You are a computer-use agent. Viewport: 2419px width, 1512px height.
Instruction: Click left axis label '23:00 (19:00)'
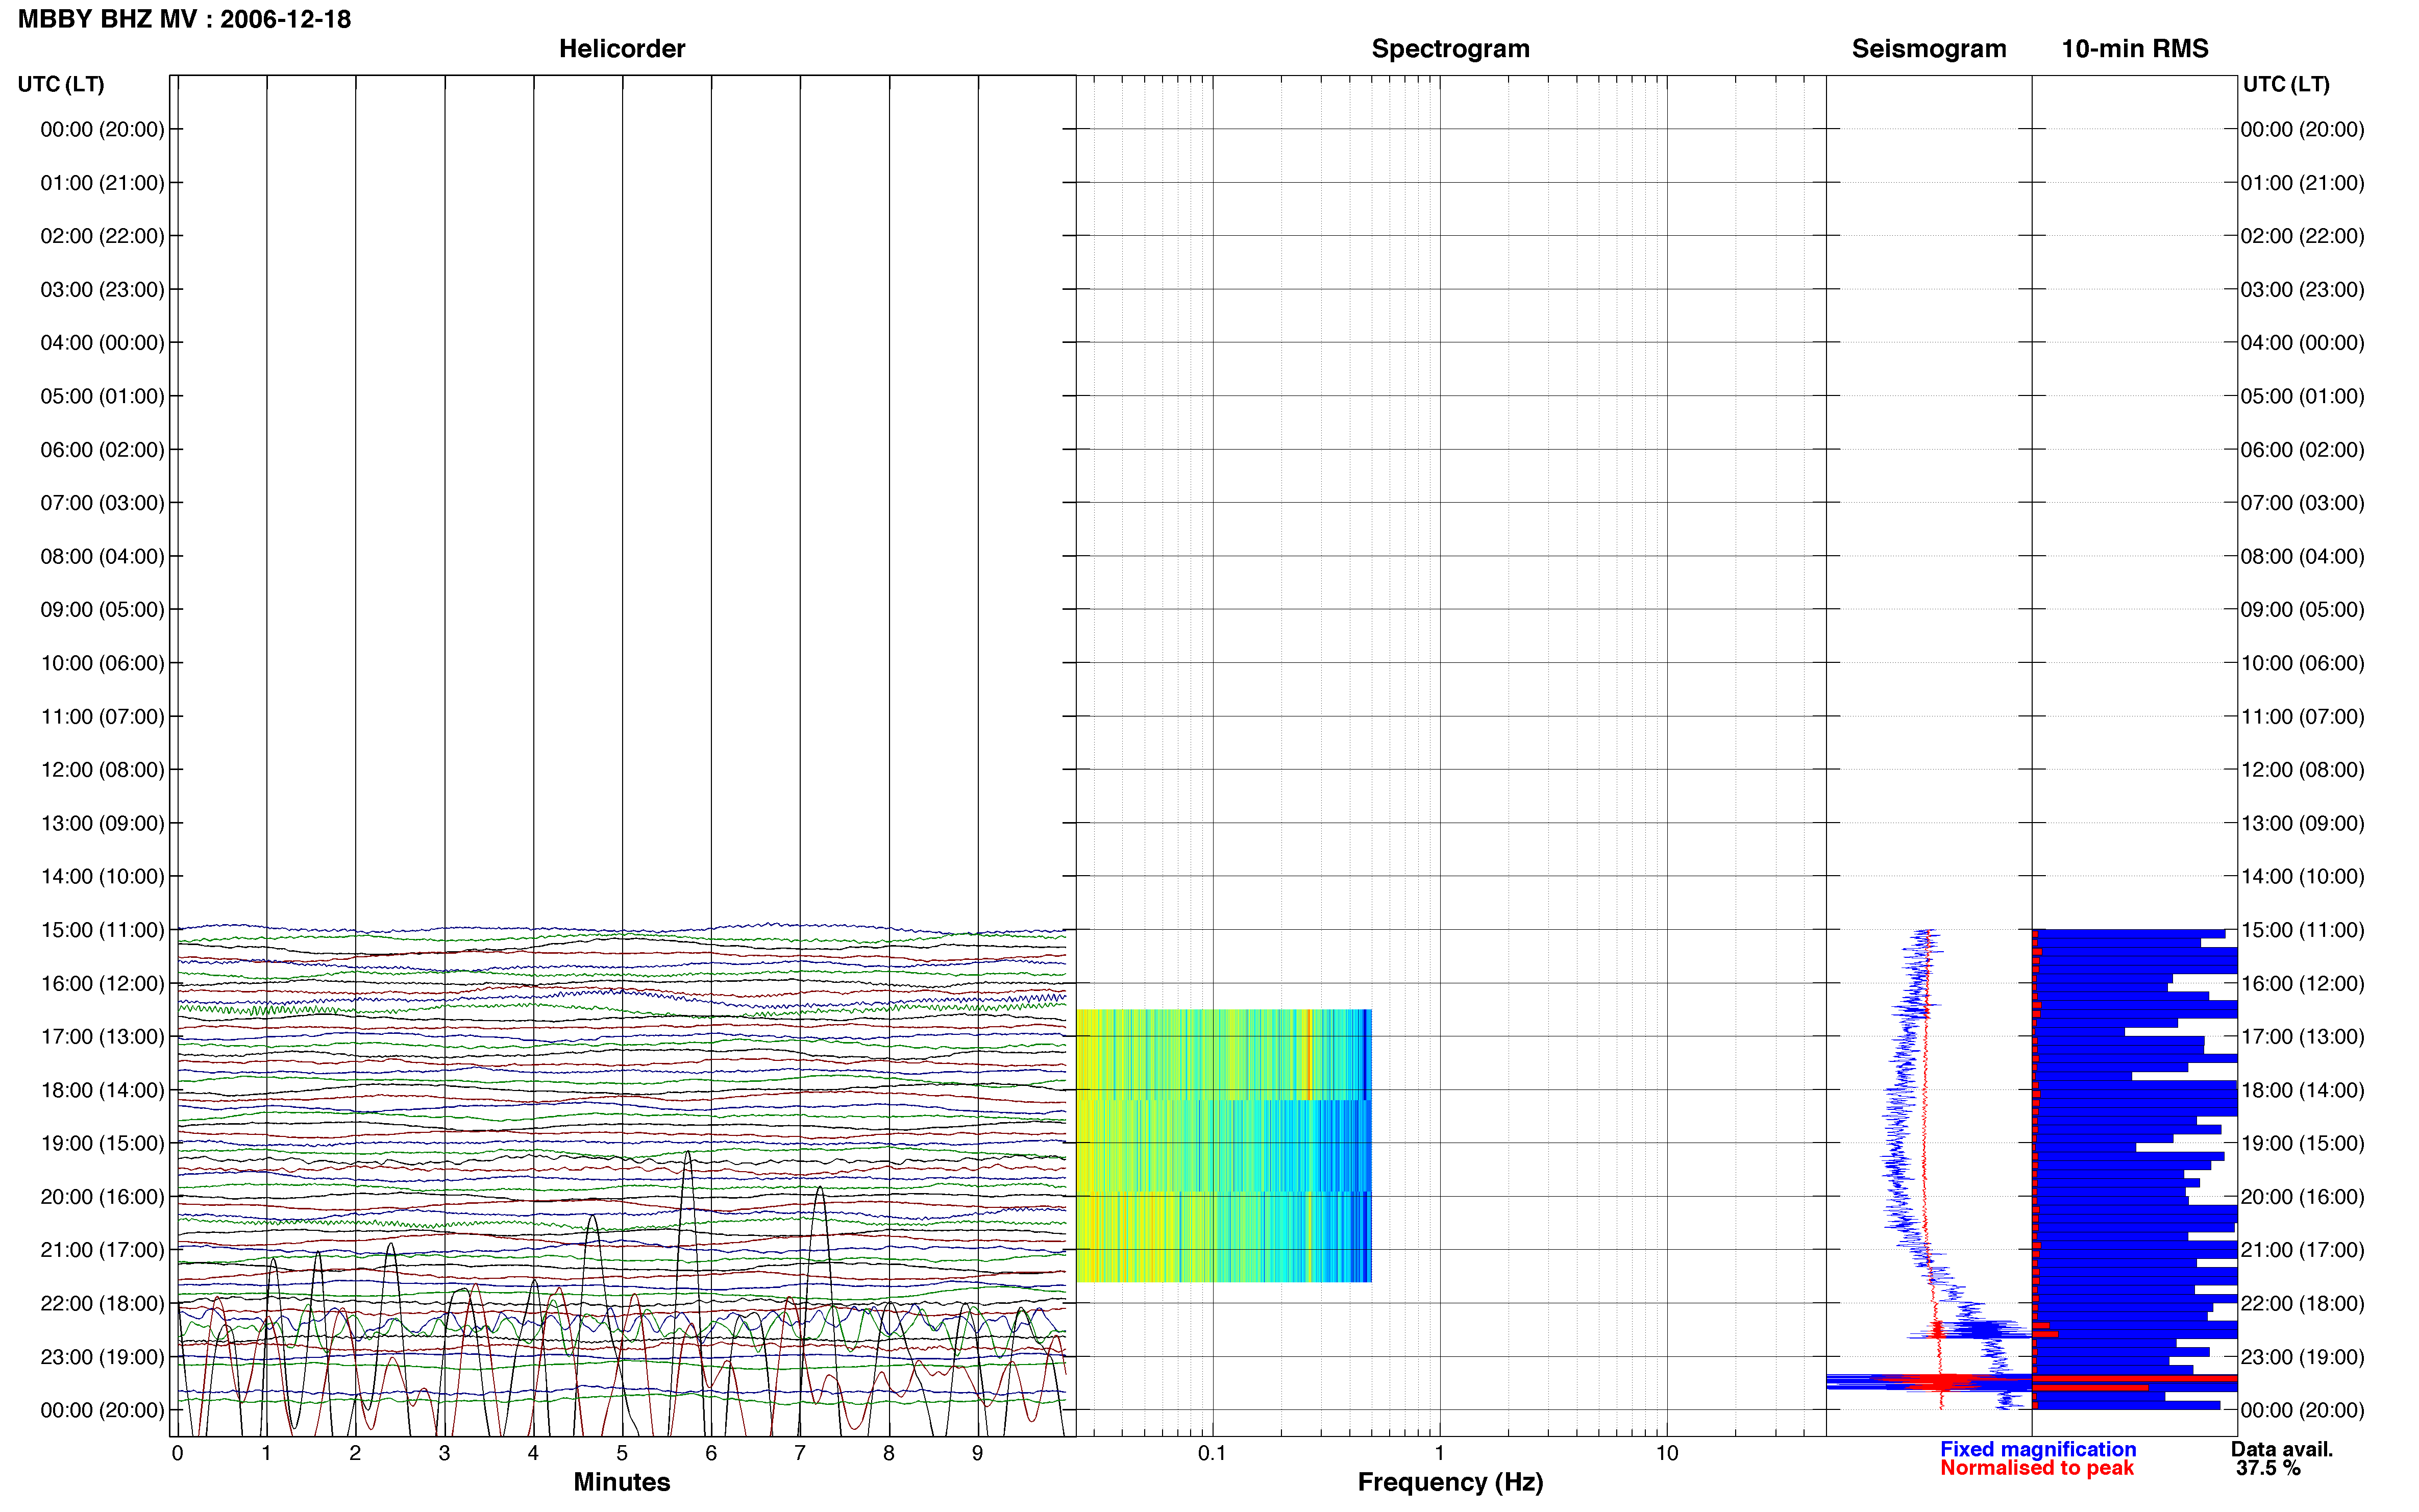pyautogui.click(x=102, y=1356)
